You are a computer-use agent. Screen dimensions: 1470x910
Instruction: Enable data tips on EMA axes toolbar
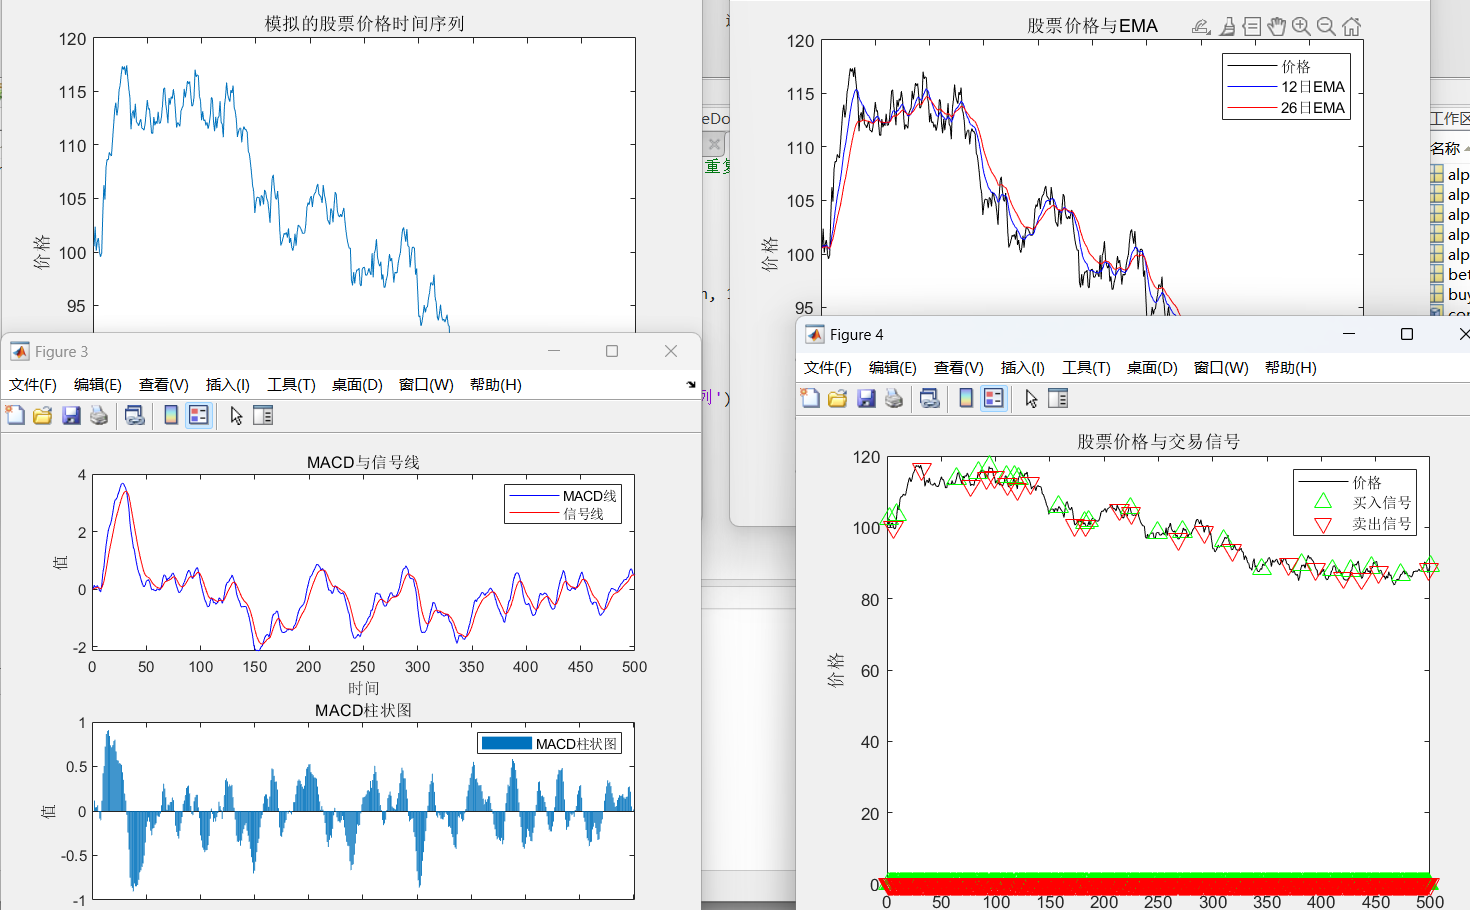point(1251,27)
